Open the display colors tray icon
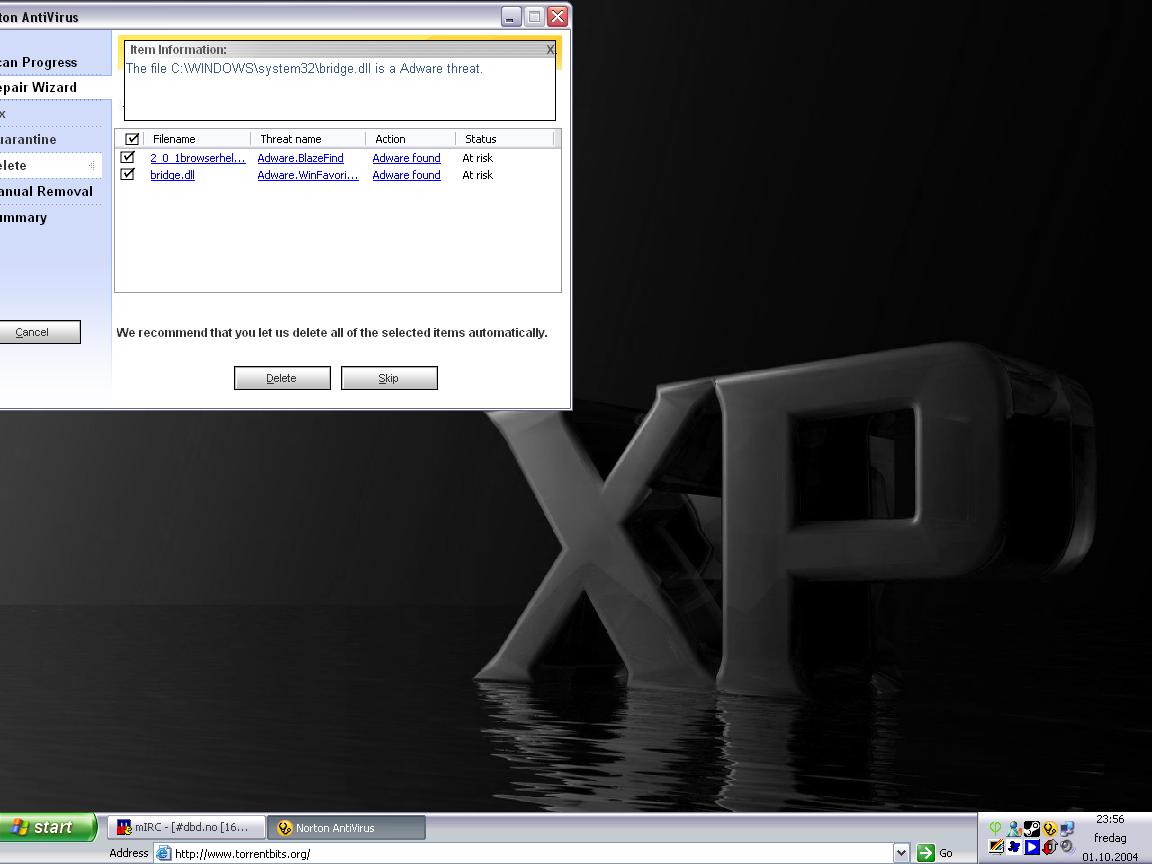 point(996,846)
